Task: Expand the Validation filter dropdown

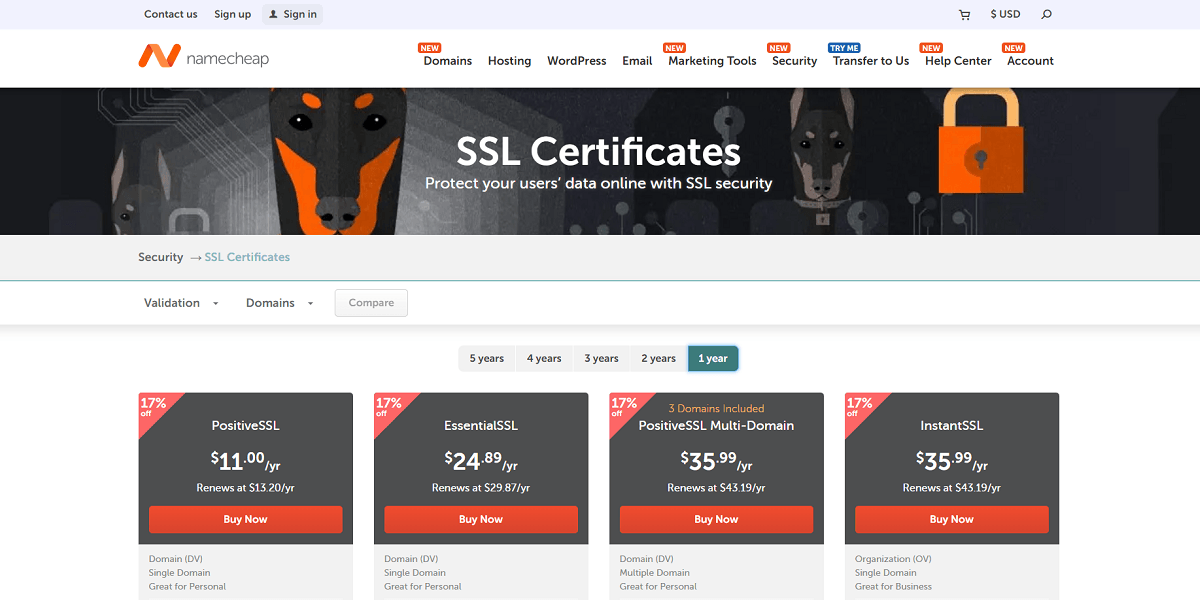Action: pos(181,303)
